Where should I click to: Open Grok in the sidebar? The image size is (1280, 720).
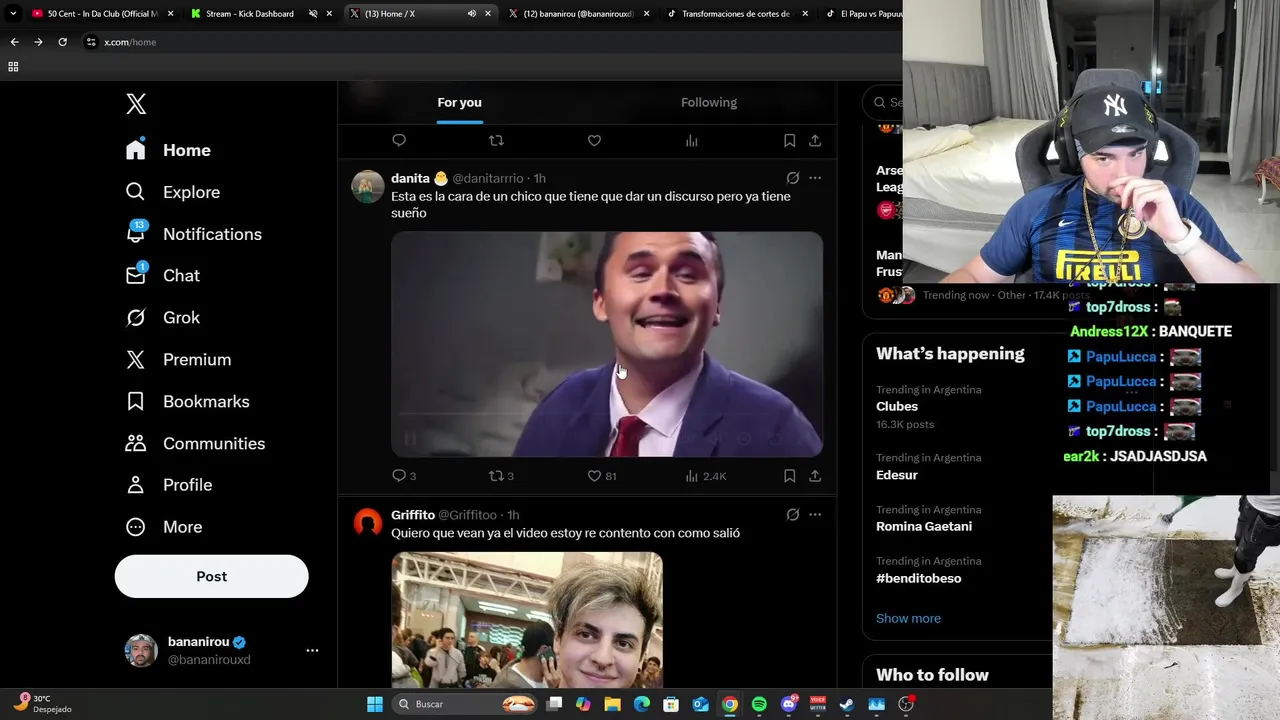[x=162, y=317]
